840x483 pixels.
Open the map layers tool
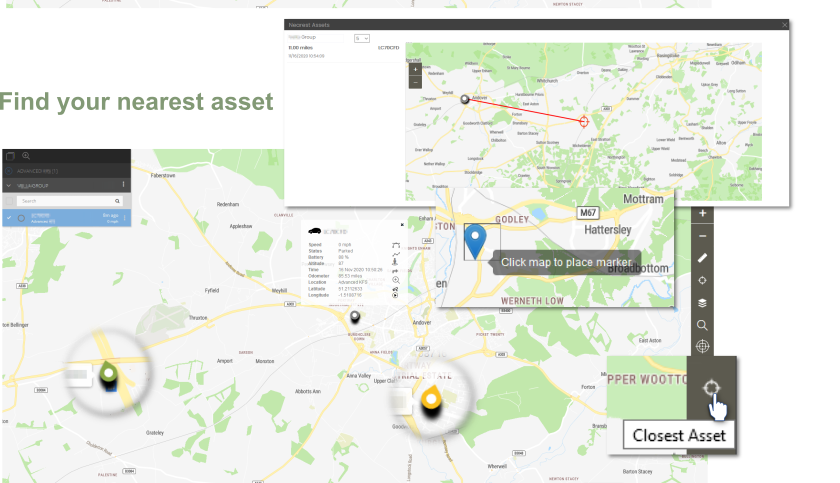[x=702, y=303]
